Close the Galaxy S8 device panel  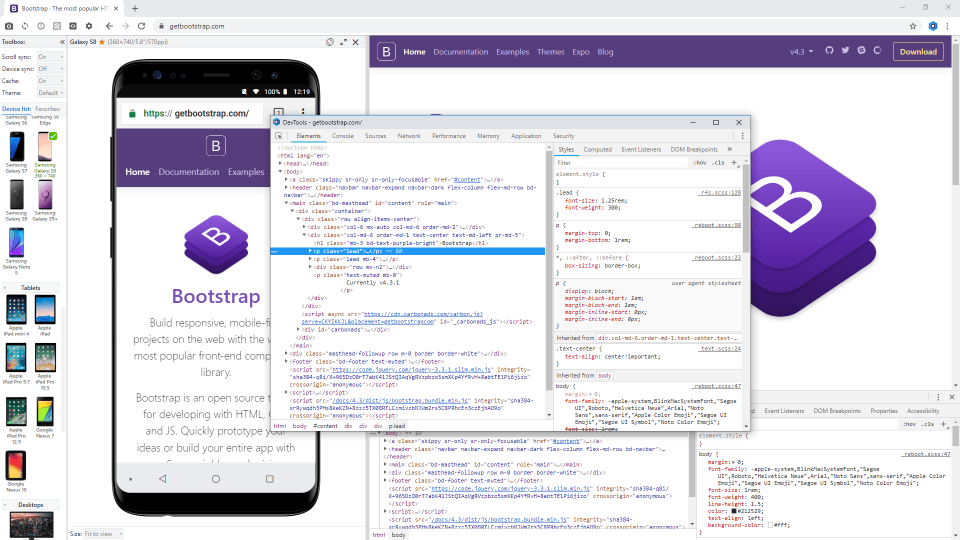pyautogui.click(x=356, y=42)
